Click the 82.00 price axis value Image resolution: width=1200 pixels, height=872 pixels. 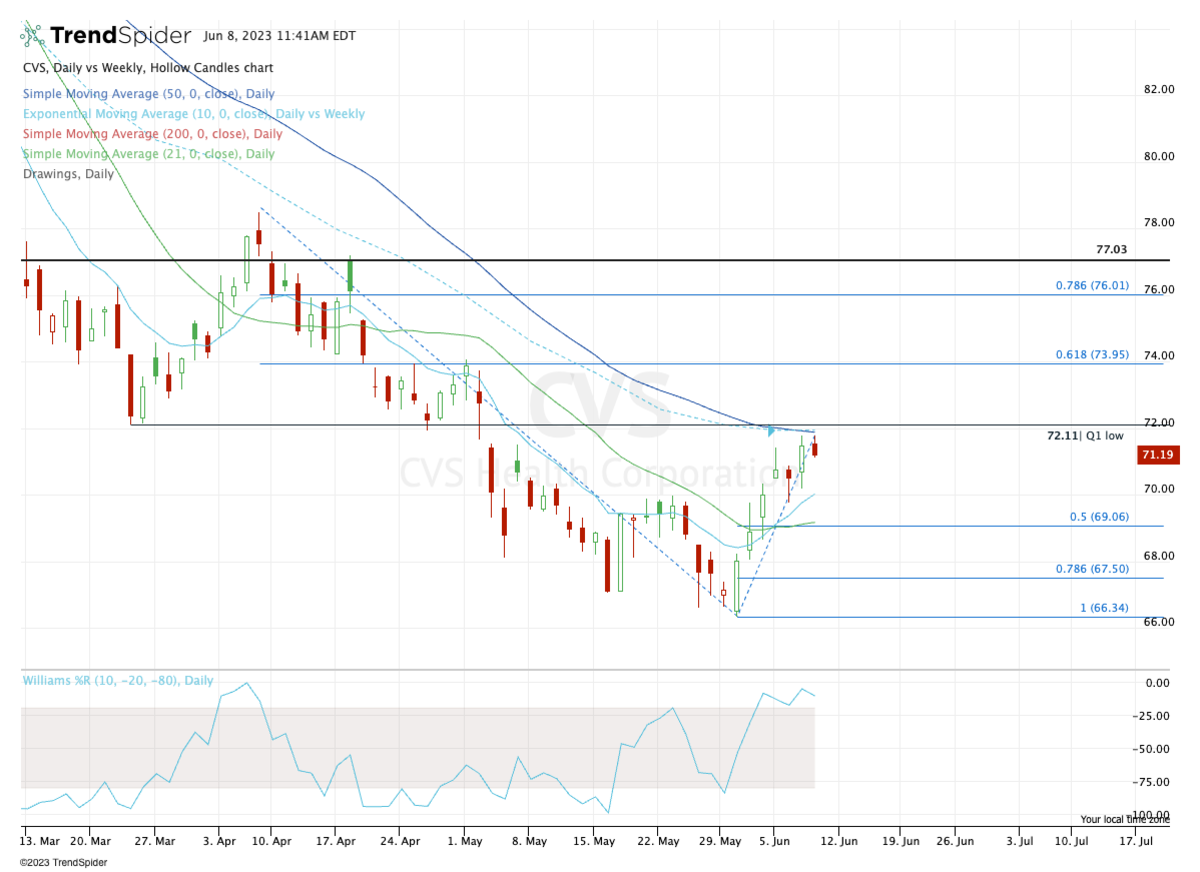pos(1159,89)
